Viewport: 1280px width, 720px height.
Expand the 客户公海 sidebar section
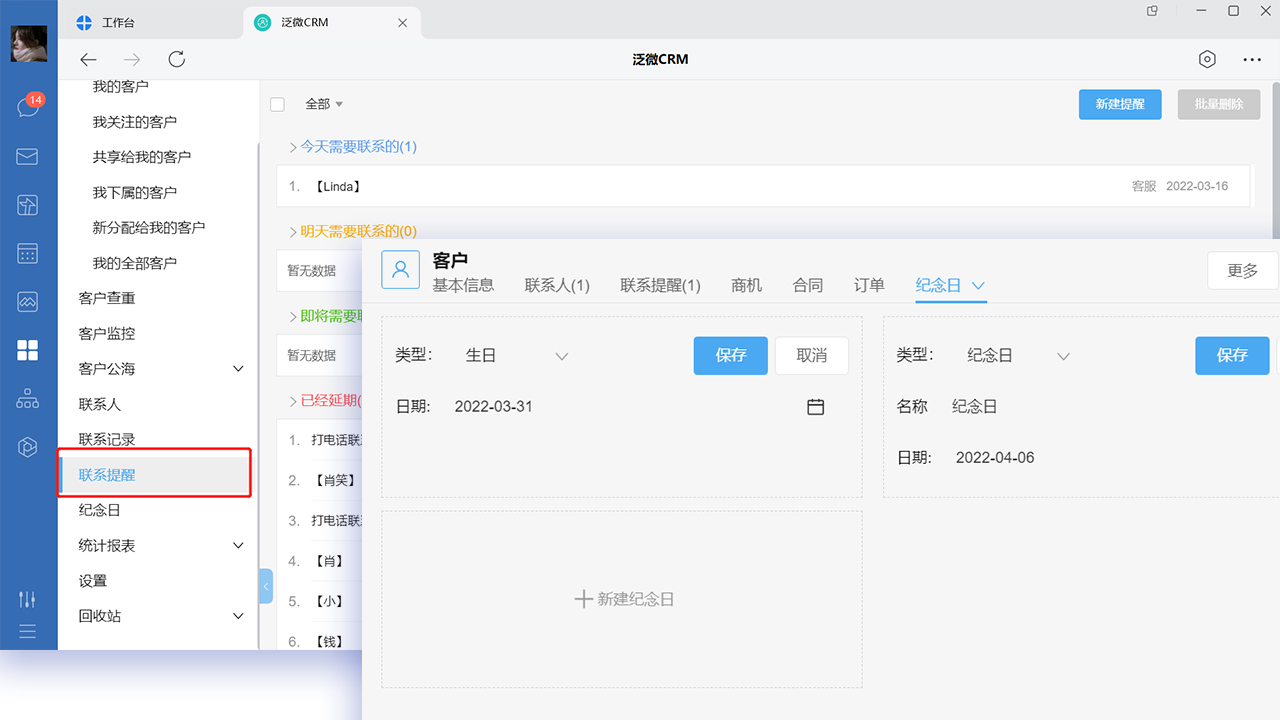pos(238,368)
